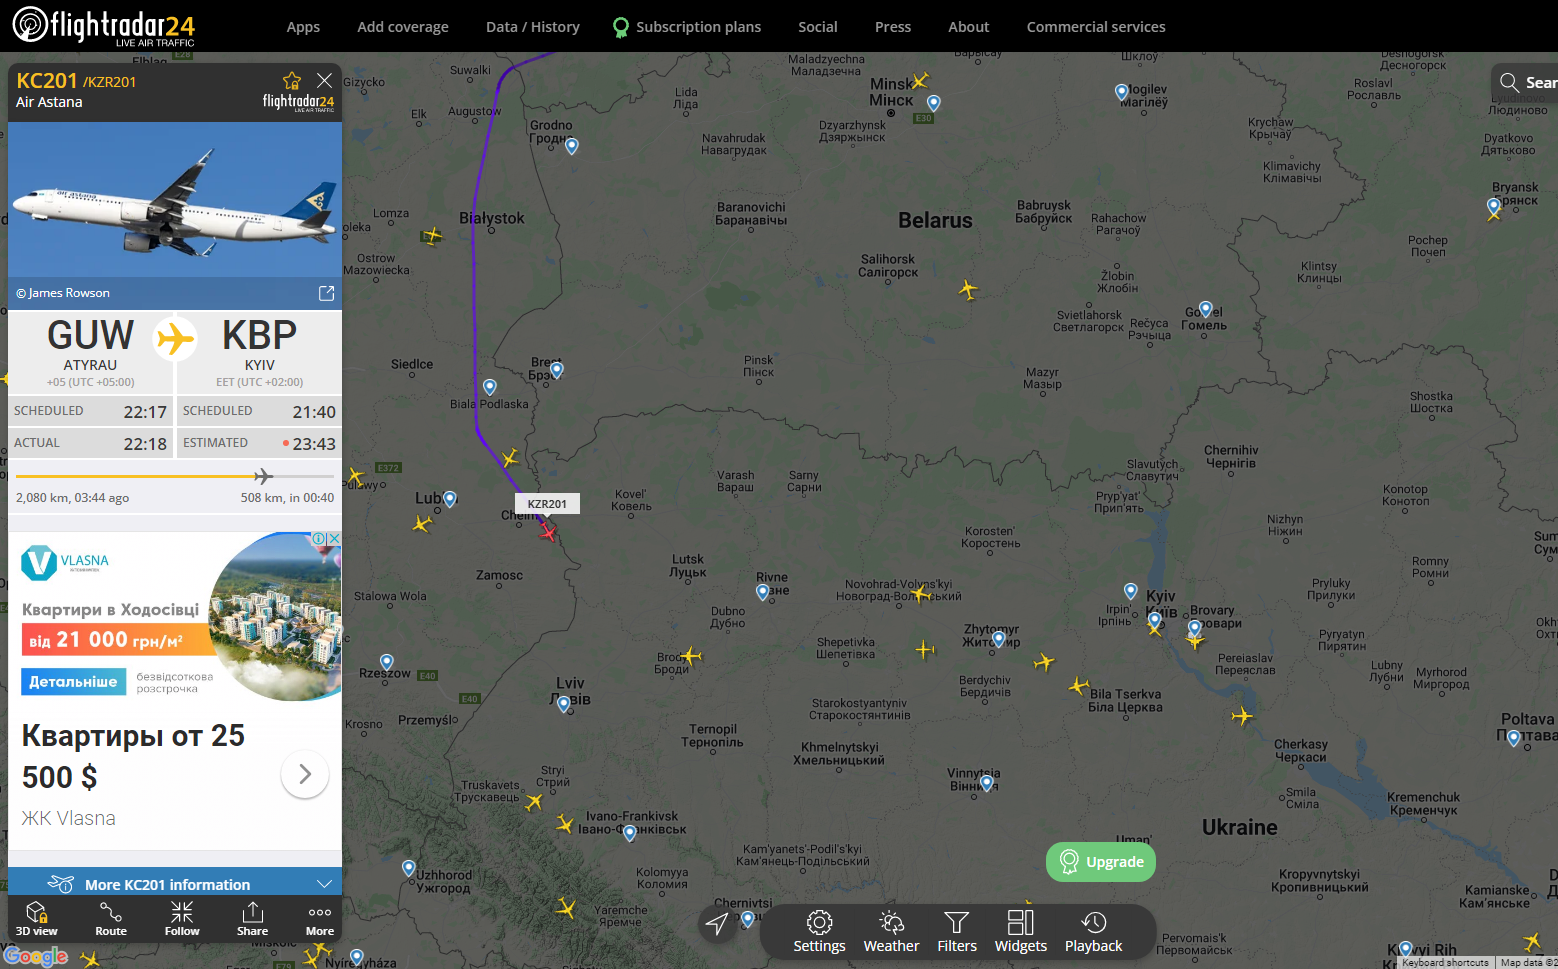Open the Widgets panel

pos(1020,931)
